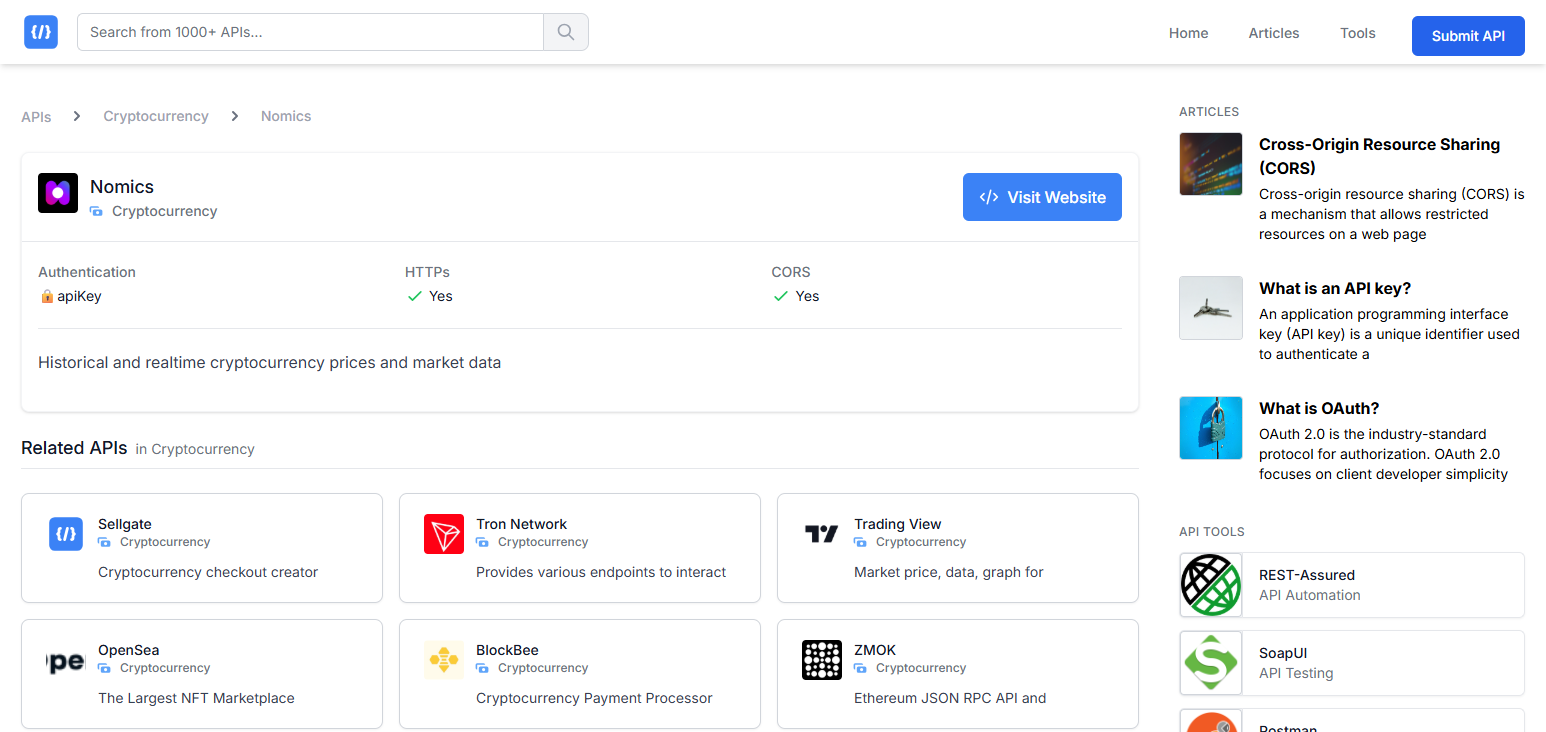1546x732 pixels.
Task: Open the What is an API key? article
Action: [1335, 288]
